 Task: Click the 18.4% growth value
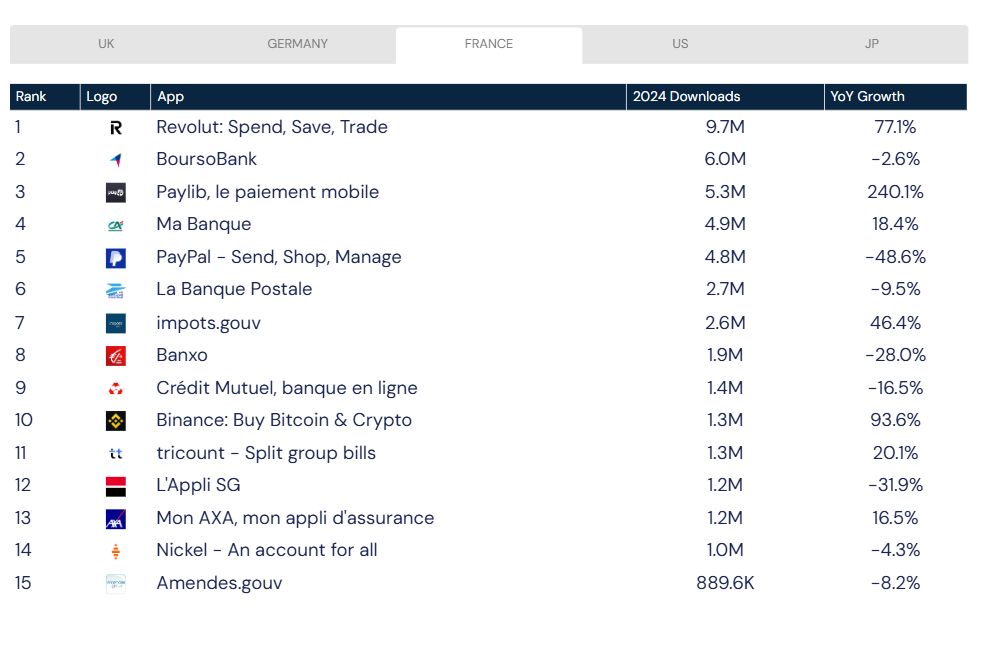895,224
